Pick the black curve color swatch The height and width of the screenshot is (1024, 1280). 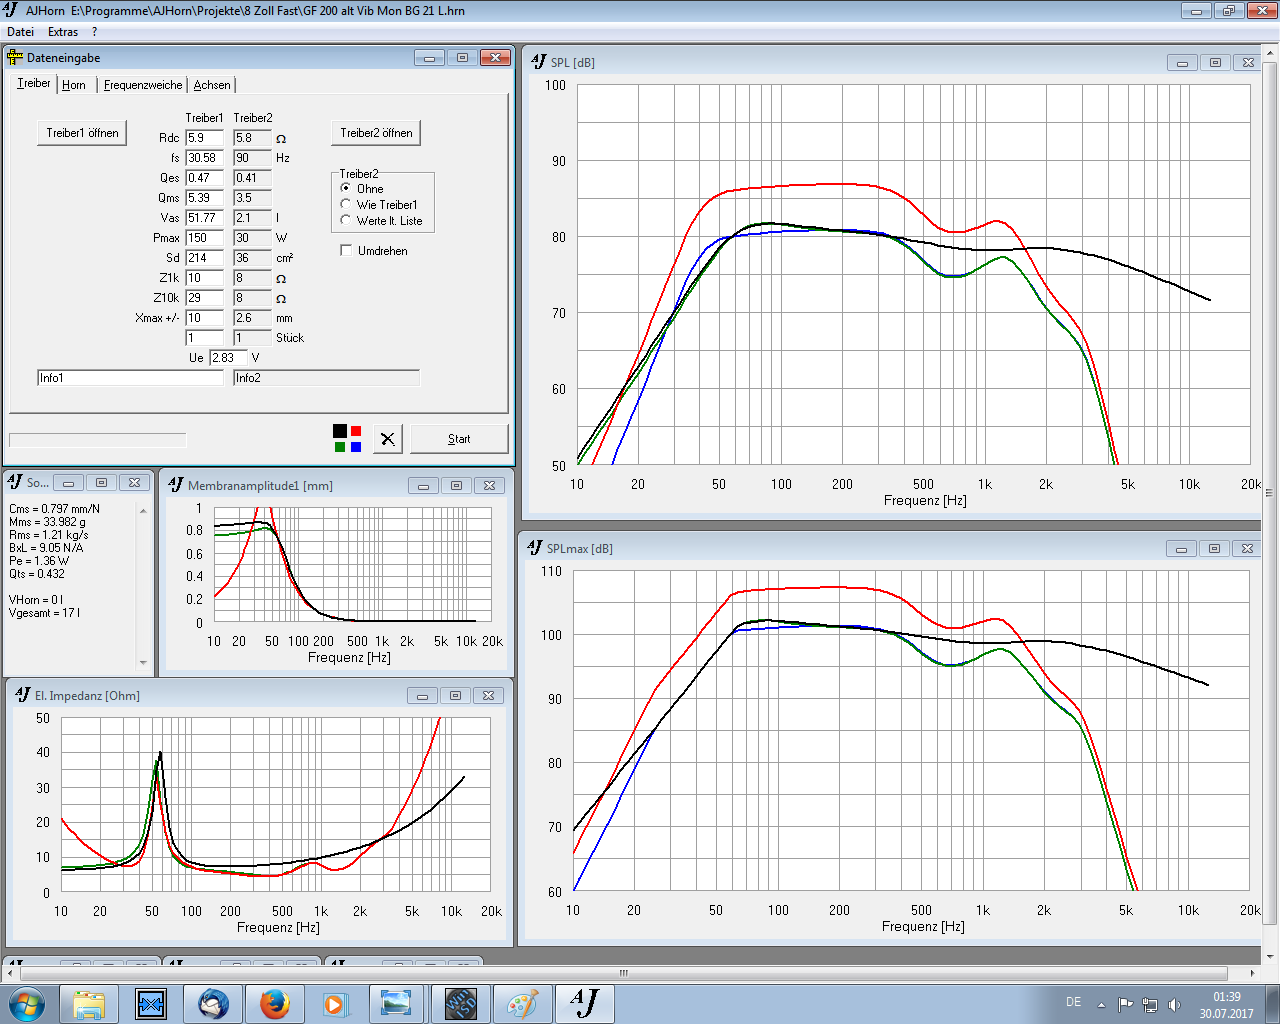340,431
